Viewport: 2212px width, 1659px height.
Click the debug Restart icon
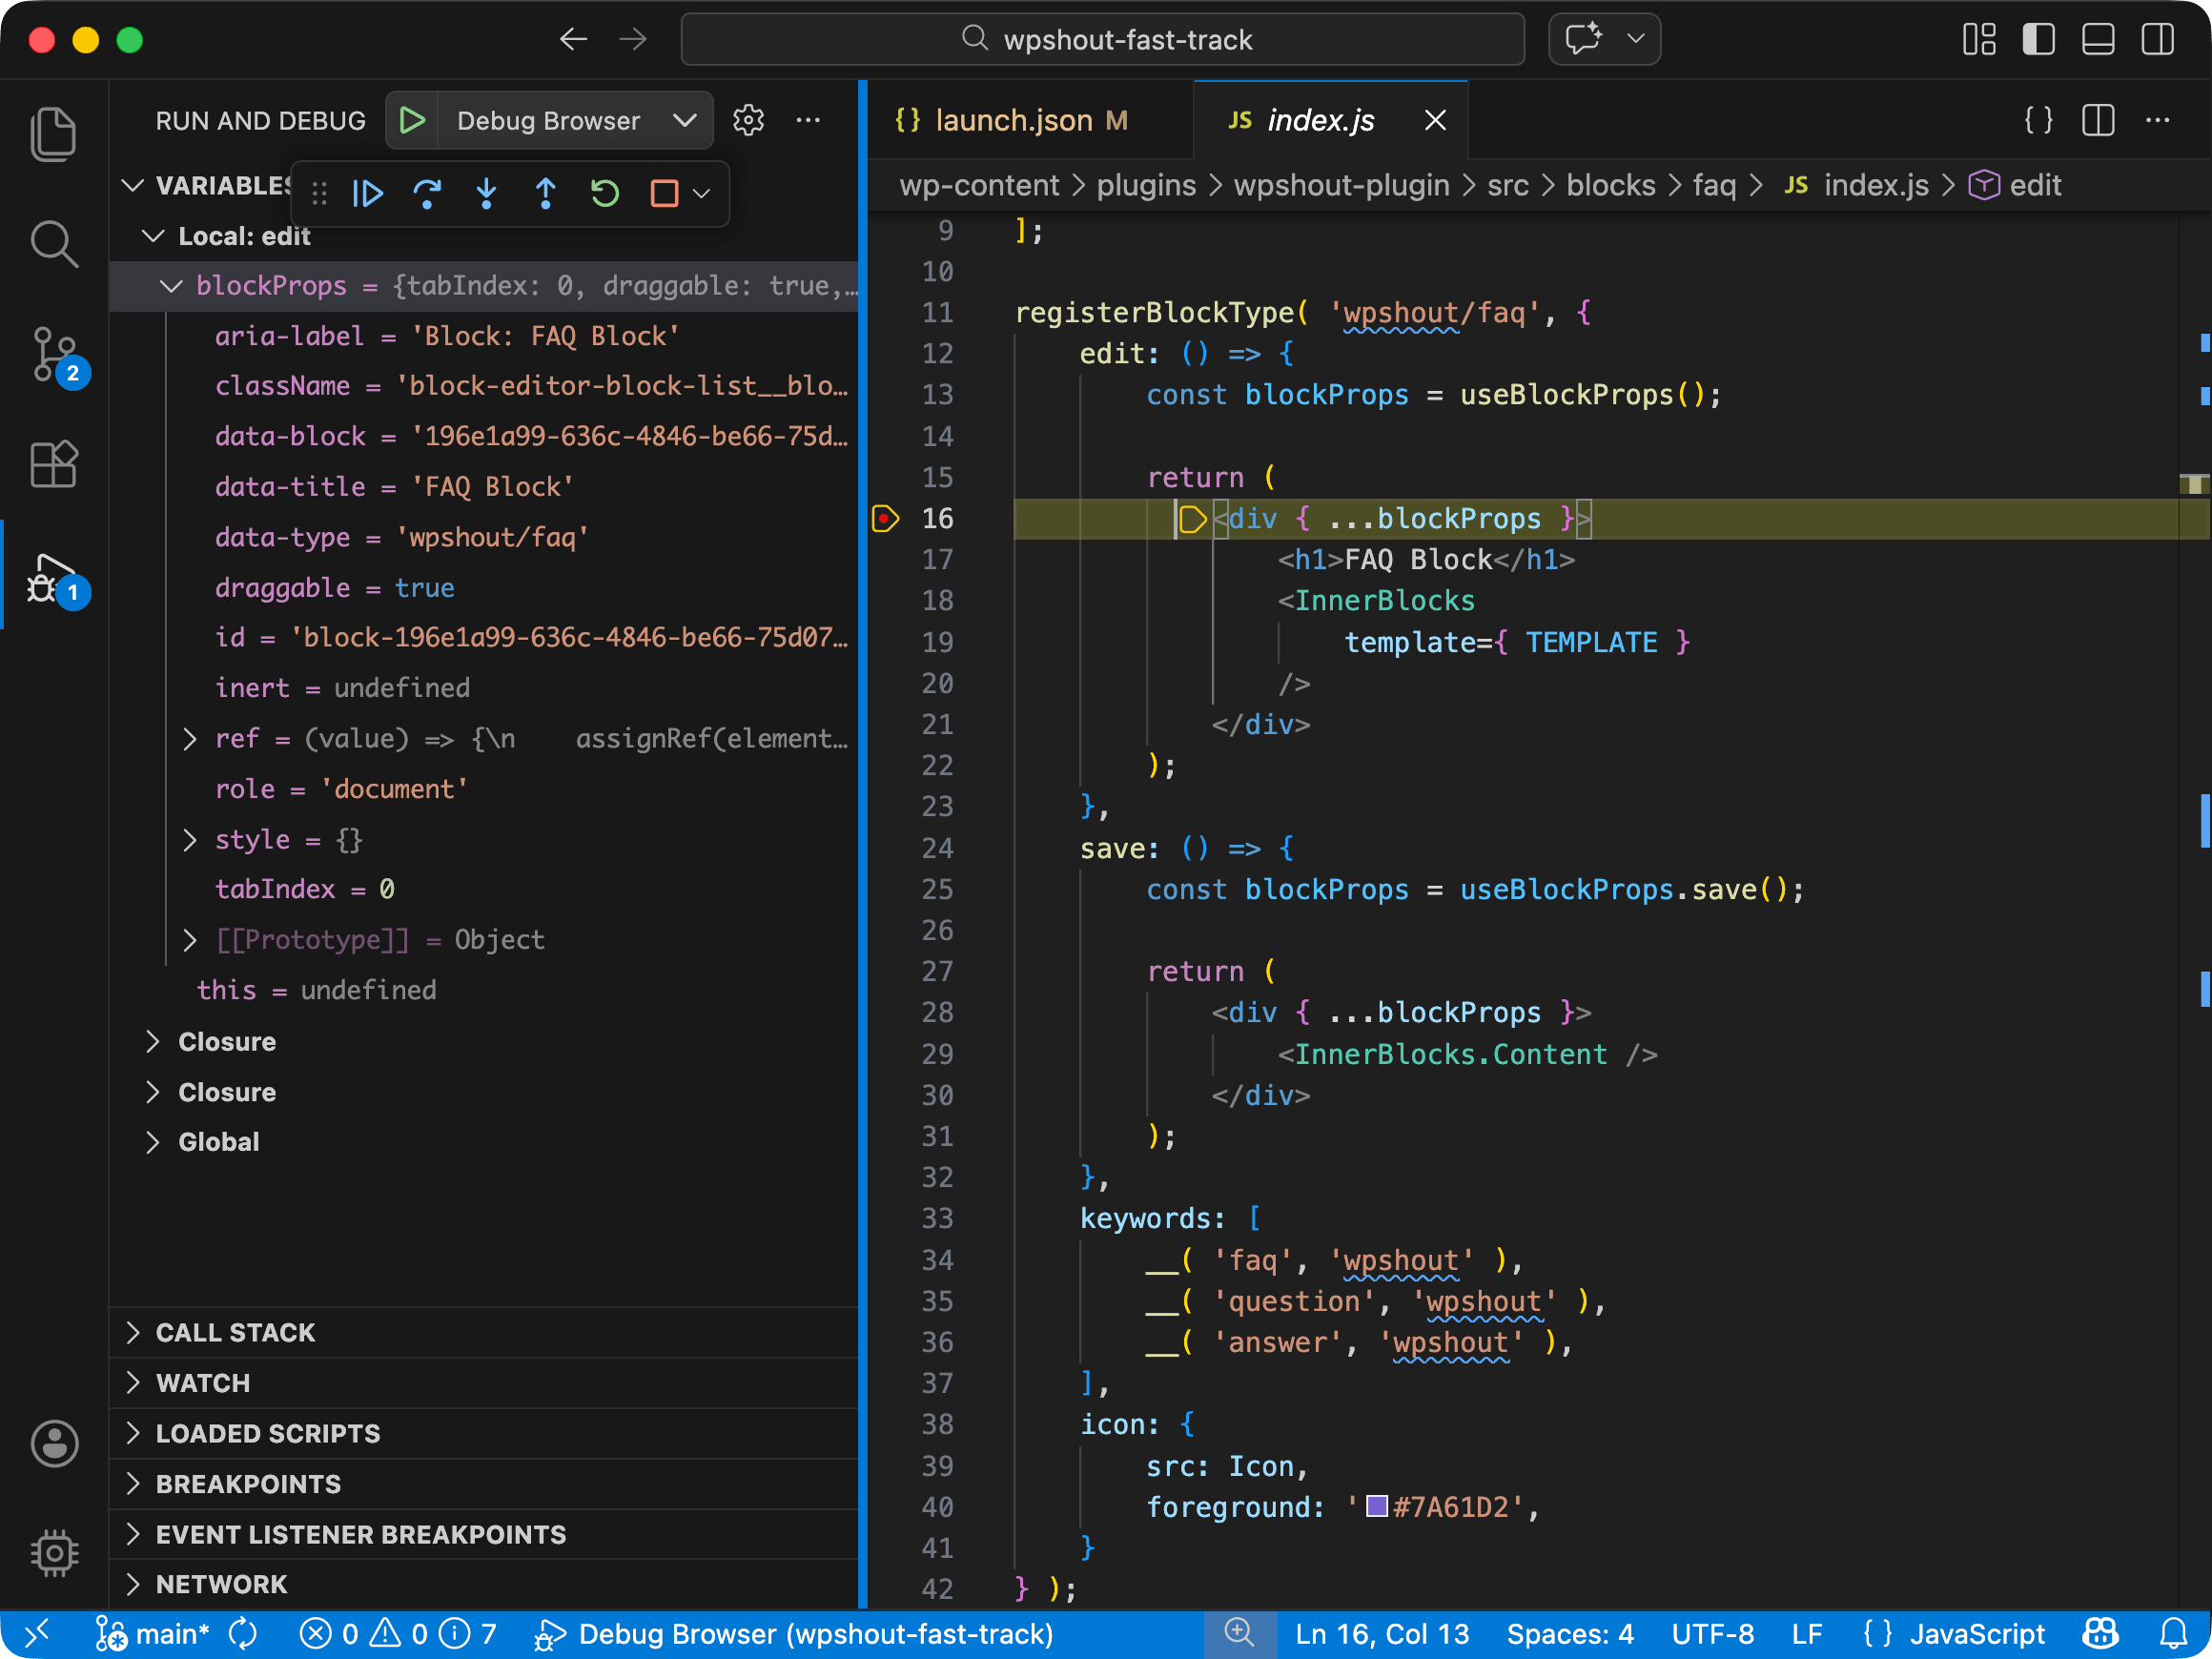coord(605,193)
